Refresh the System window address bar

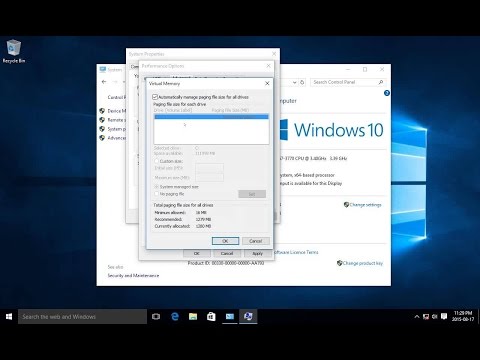coord(302,82)
